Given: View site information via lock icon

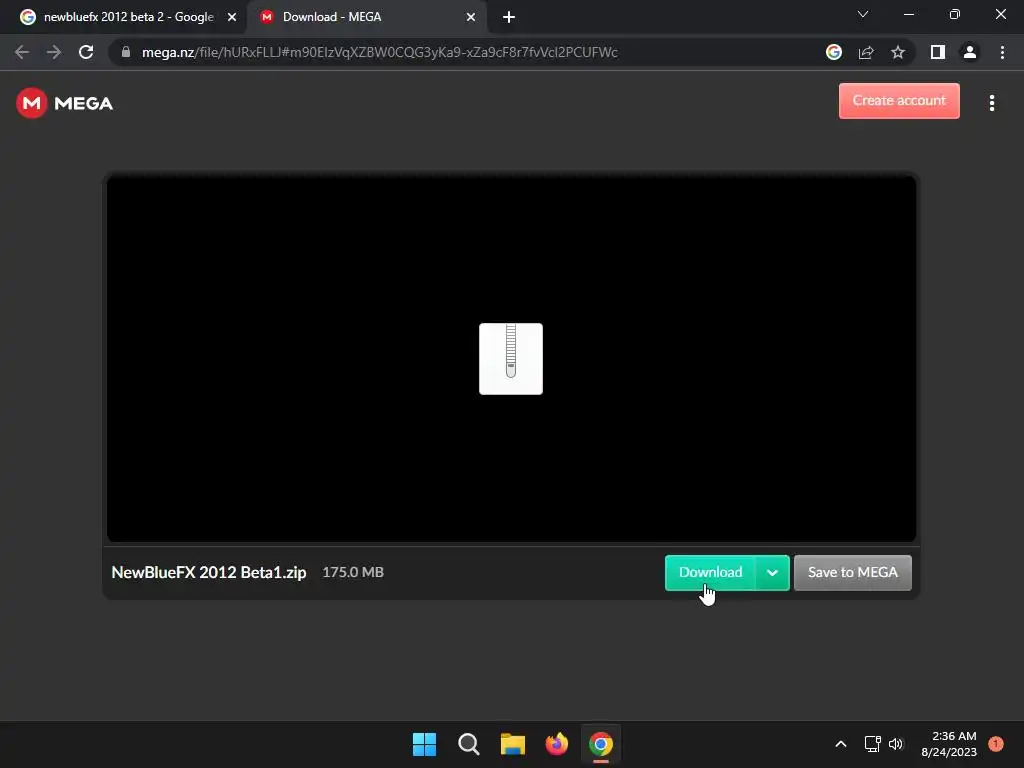Looking at the screenshot, I should coord(126,52).
